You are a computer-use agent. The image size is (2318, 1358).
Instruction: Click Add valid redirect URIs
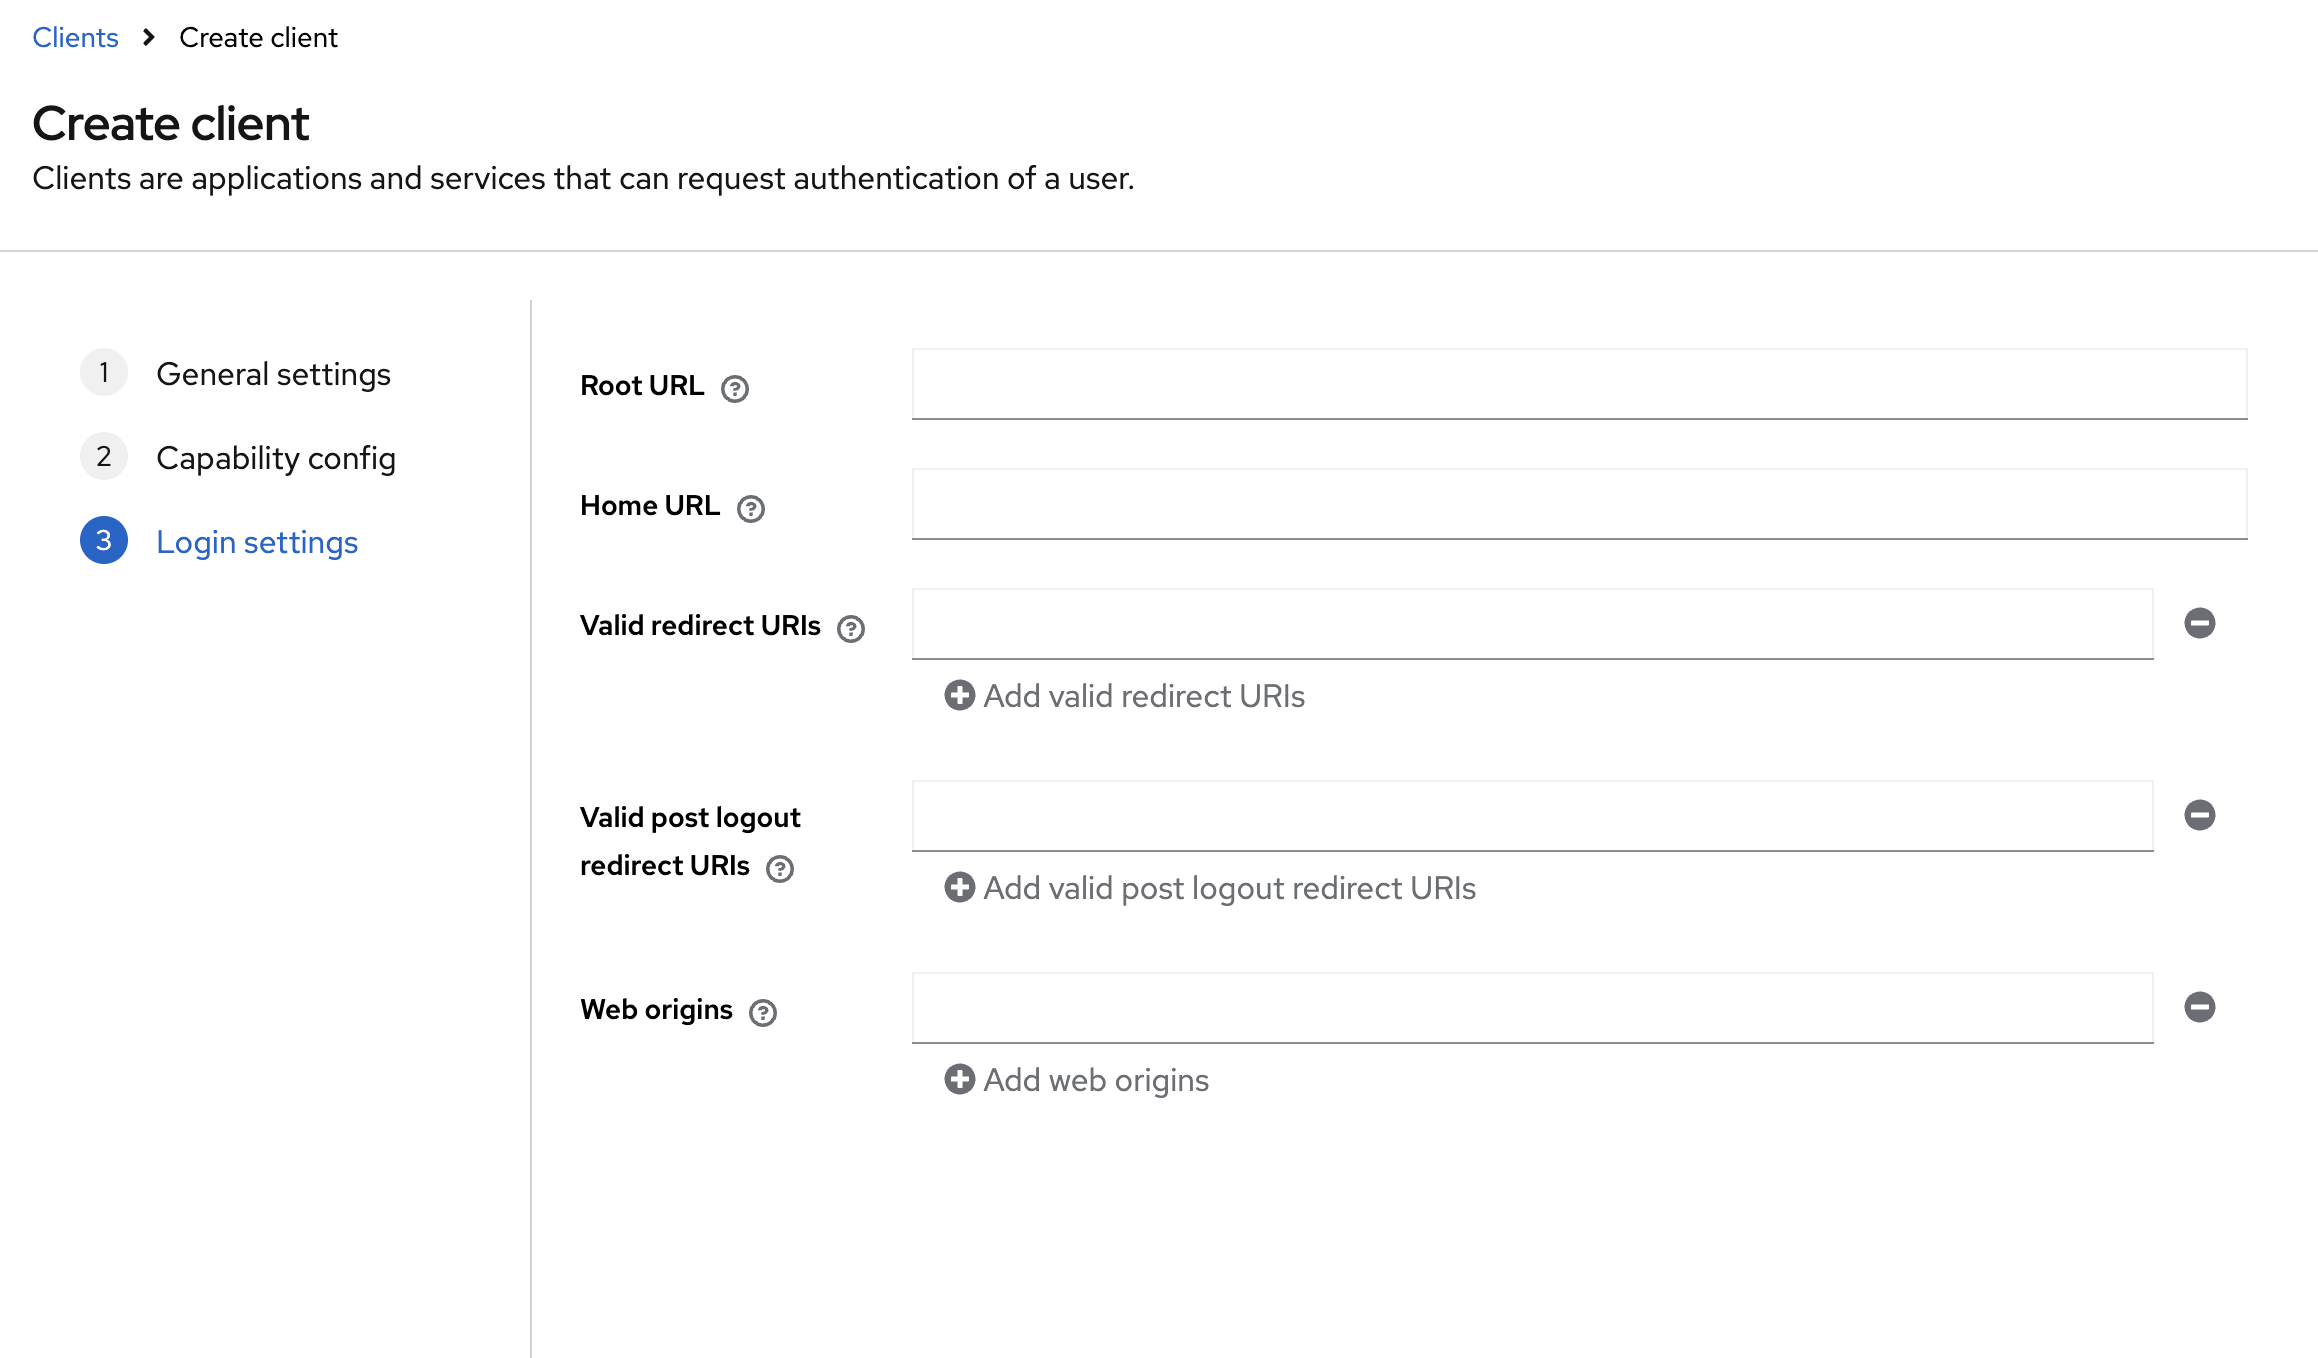(x=1125, y=696)
